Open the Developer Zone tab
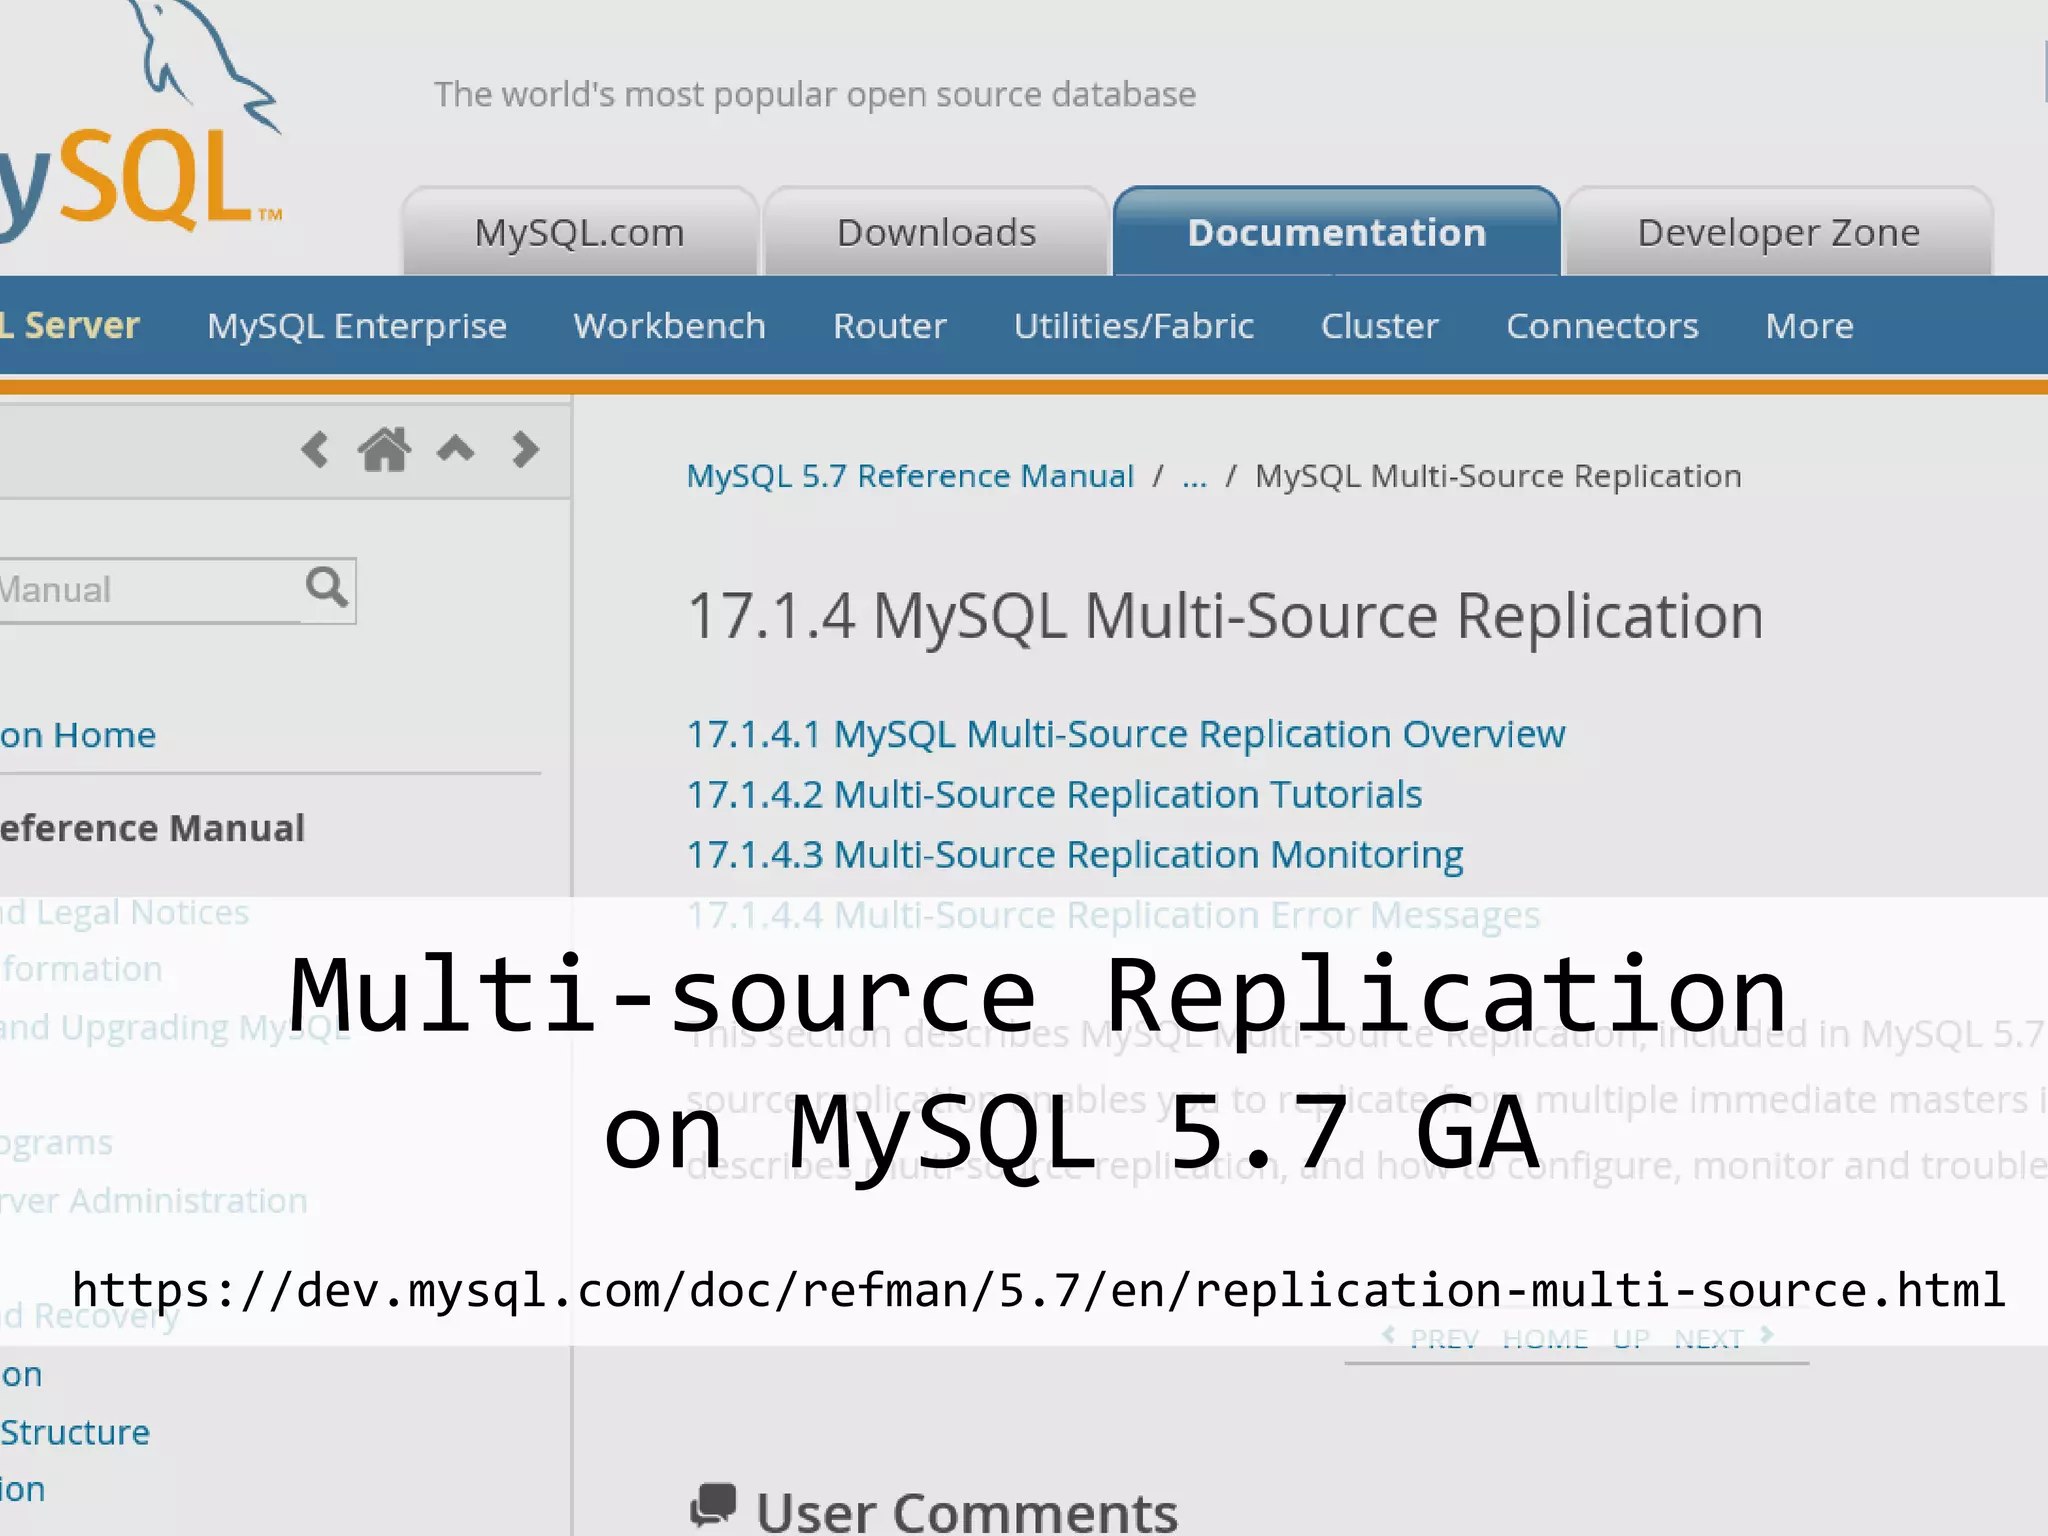 (1779, 232)
